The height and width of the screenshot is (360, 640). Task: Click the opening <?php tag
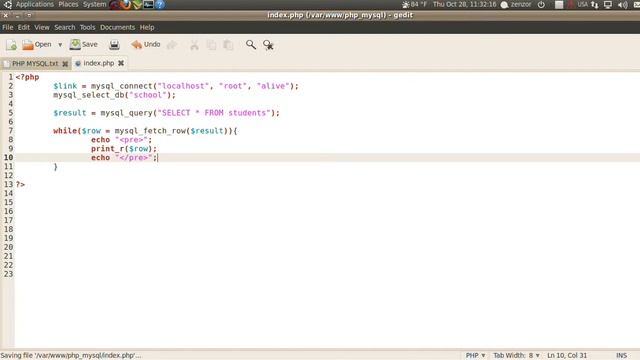[27, 77]
